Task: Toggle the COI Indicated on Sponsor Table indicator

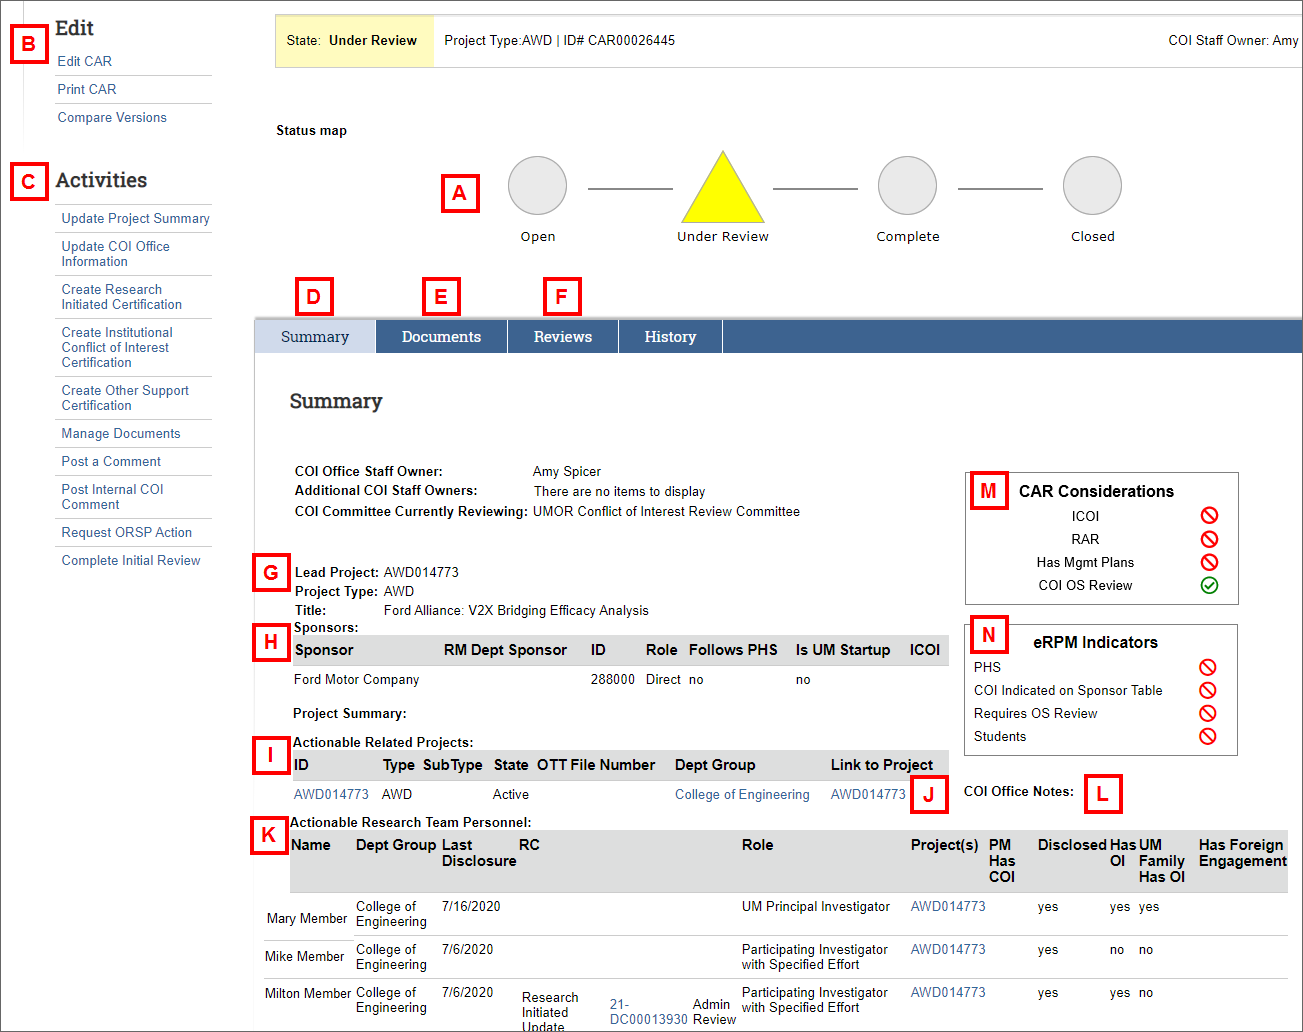Action: point(1209,690)
